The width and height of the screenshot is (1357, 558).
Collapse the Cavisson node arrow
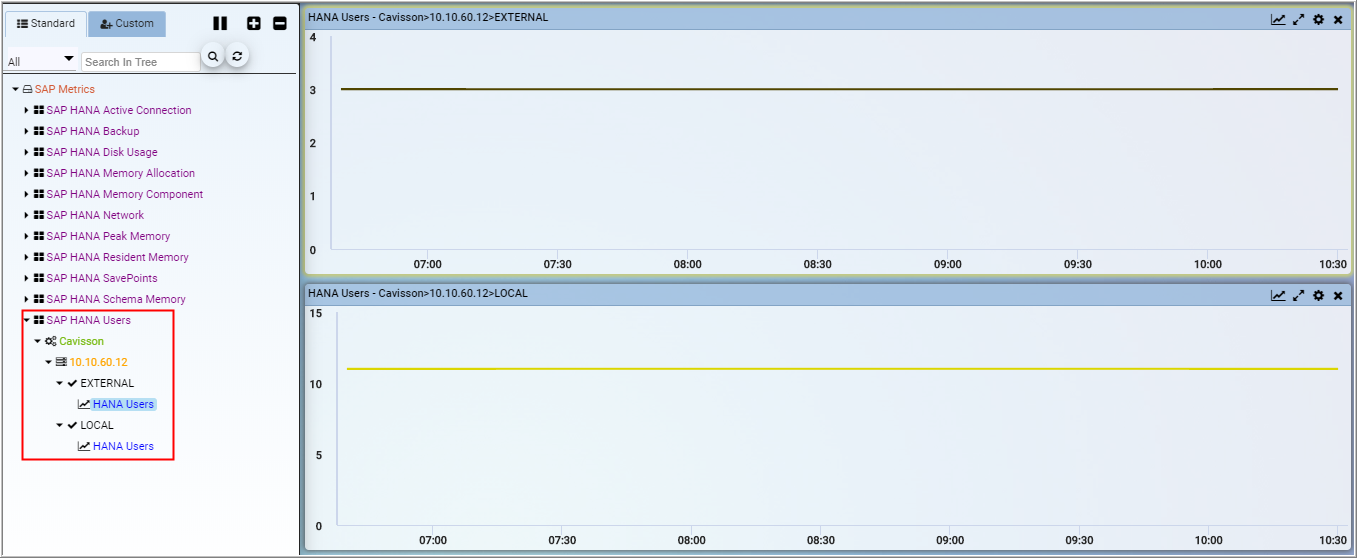(38, 342)
